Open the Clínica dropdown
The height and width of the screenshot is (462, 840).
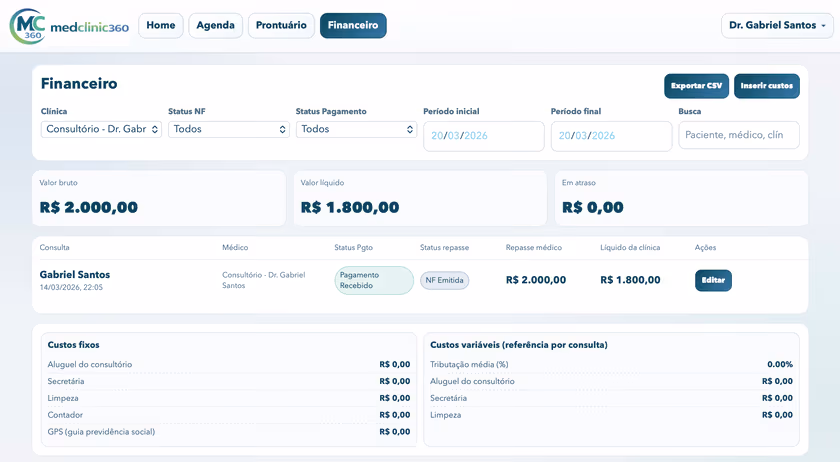101,129
